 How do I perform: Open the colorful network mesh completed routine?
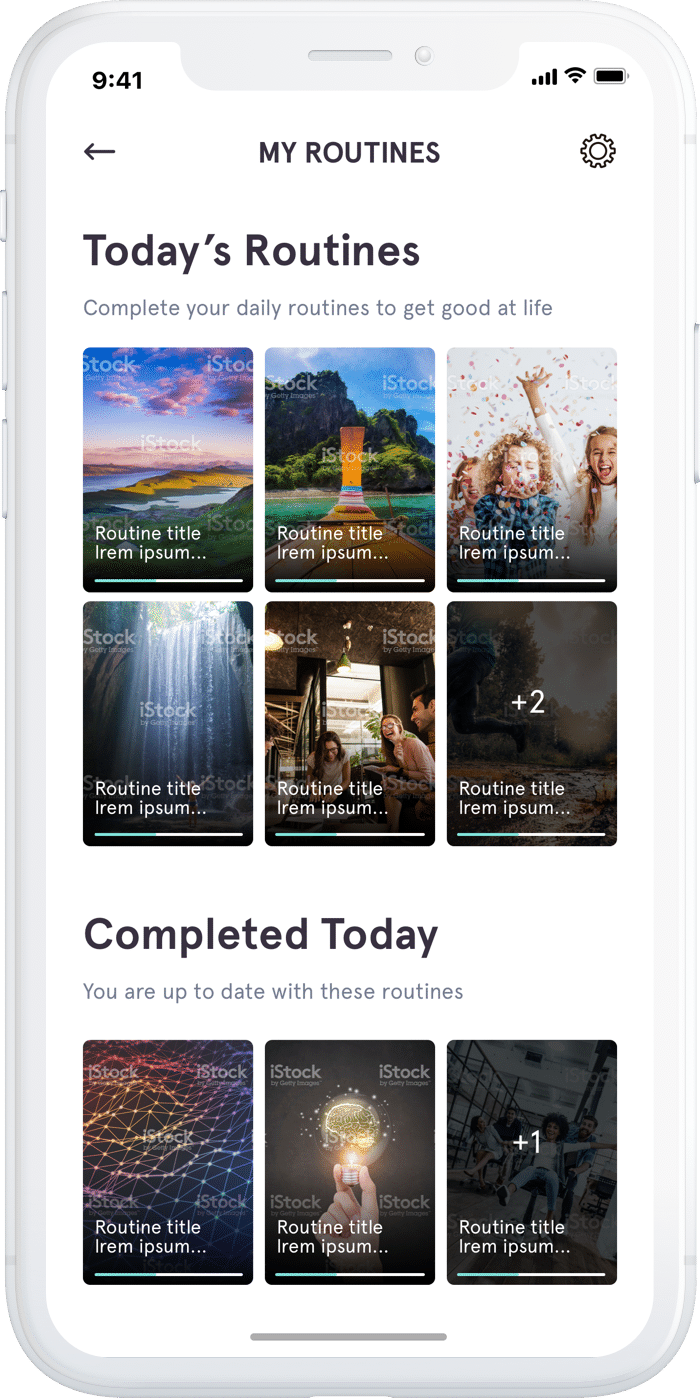point(168,1162)
